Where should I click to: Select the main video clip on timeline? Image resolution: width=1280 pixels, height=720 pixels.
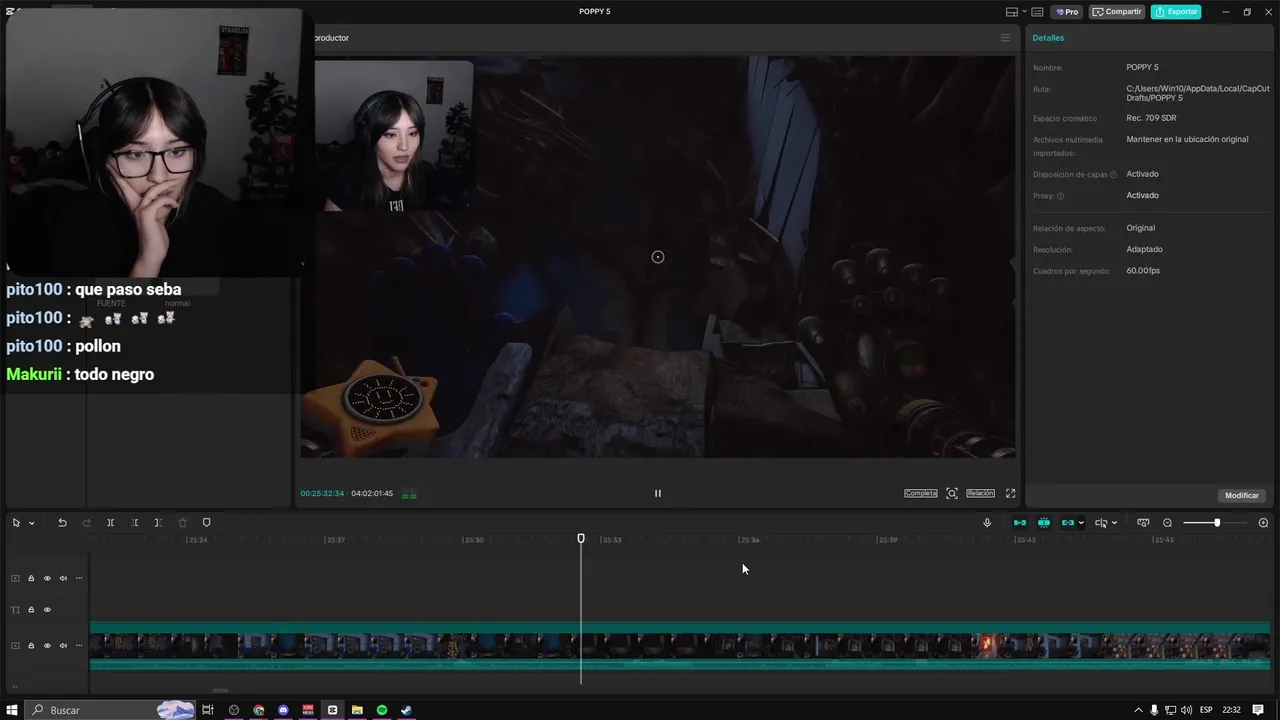680,646
